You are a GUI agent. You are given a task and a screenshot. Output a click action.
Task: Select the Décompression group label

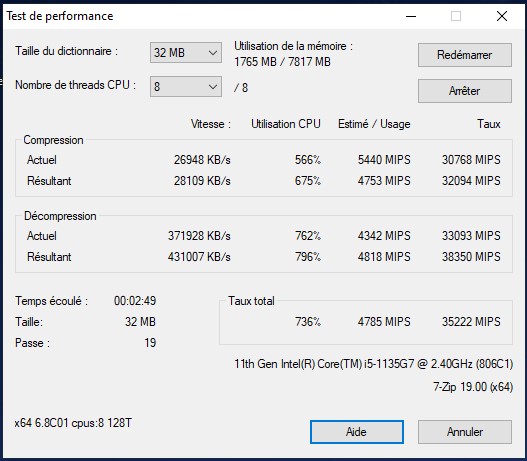[x=60, y=216]
